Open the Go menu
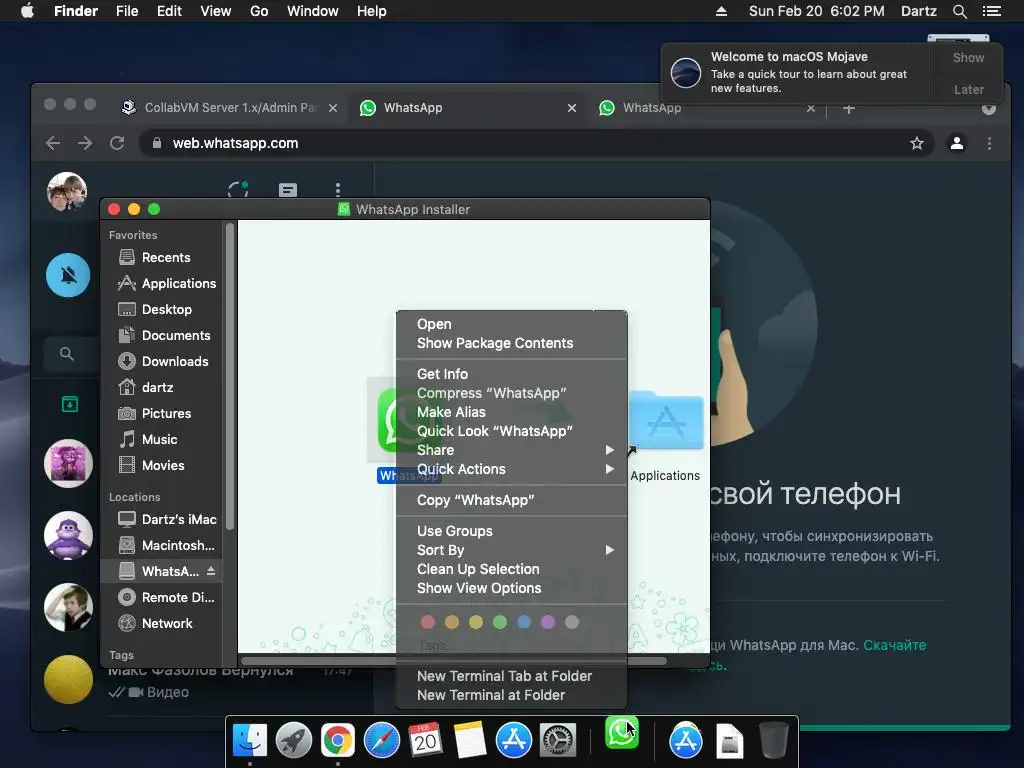Image resolution: width=1024 pixels, height=768 pixels. (x=259, y=11)
